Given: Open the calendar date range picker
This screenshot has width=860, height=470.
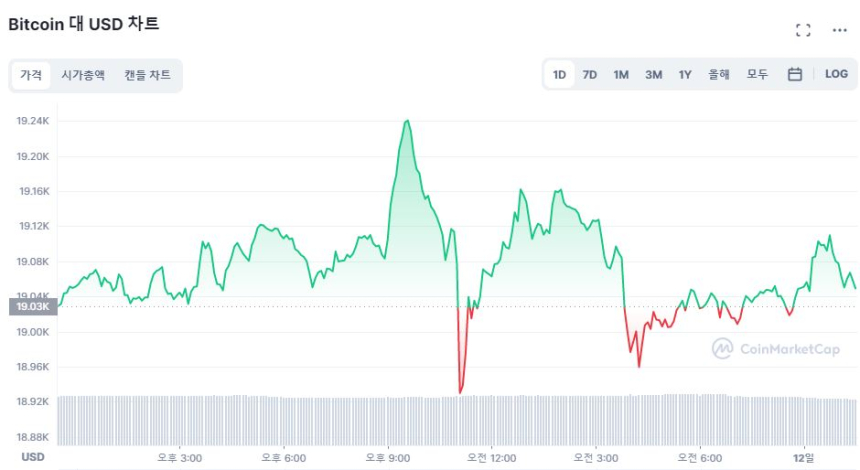Looking at the screenshot, I should pos(795,74).
